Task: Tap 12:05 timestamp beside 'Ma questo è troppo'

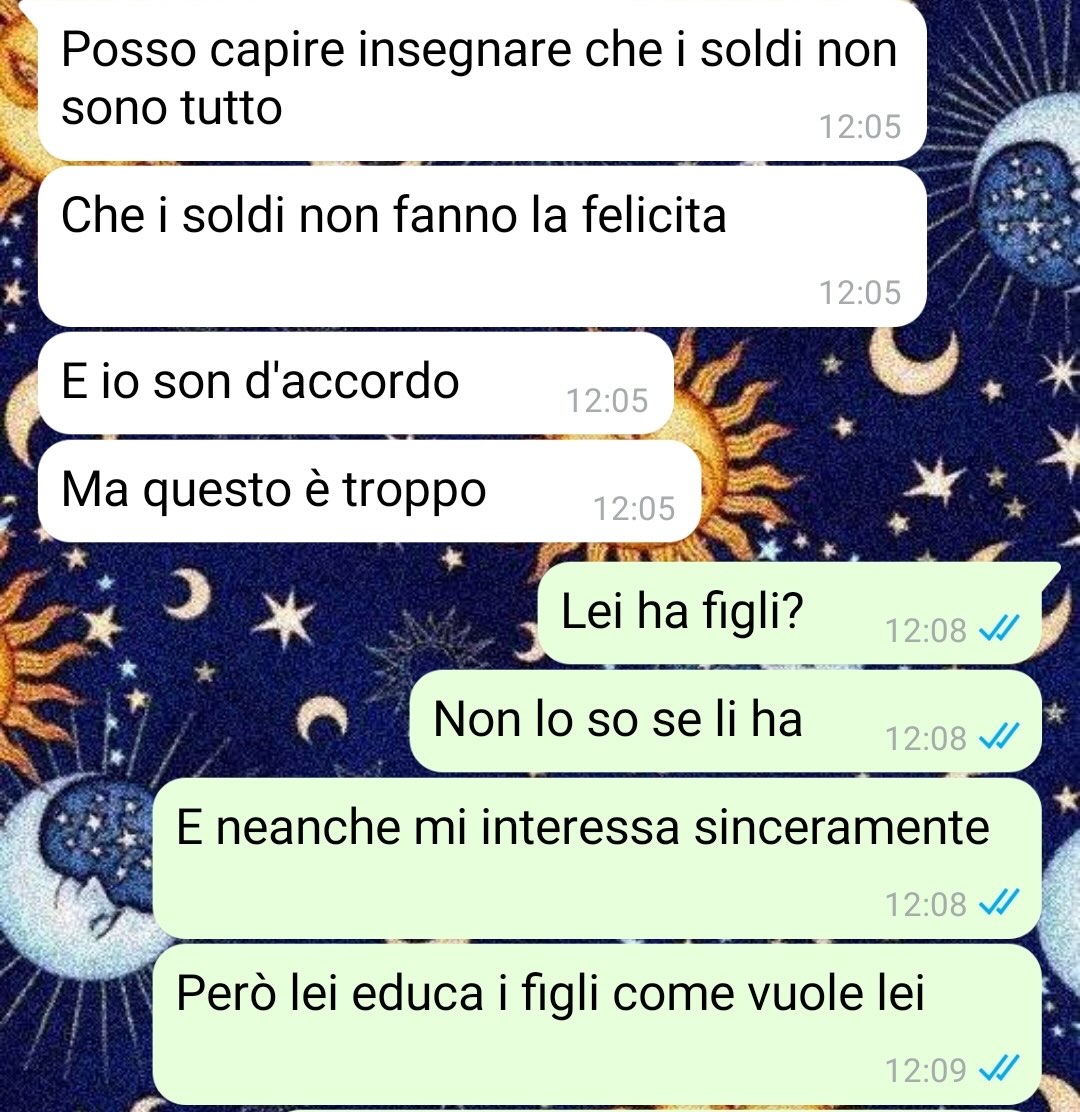Action: coord(634,508)
